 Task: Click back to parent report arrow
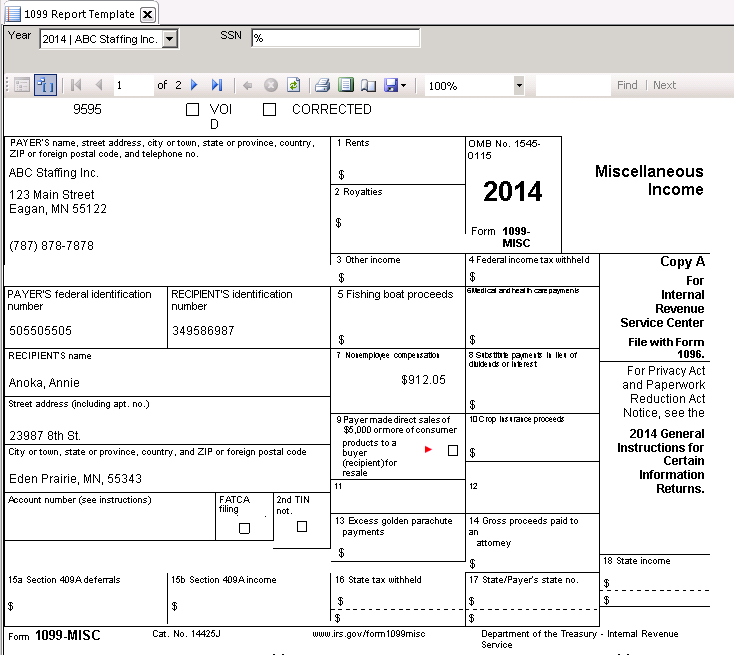pyautogui.click(x=248, y=85)
